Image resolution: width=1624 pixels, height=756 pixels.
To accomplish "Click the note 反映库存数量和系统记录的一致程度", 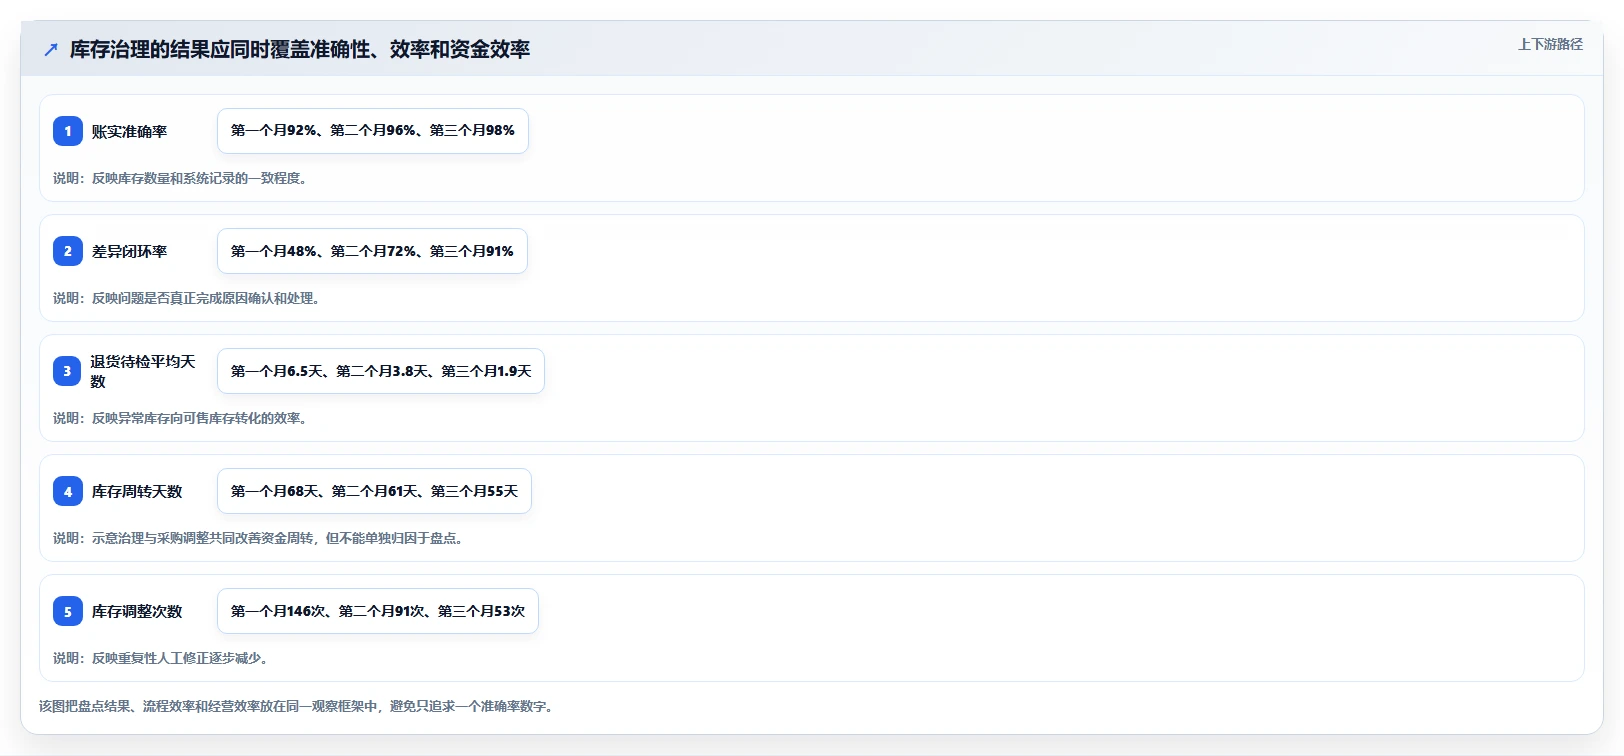I will coord(180,178).
